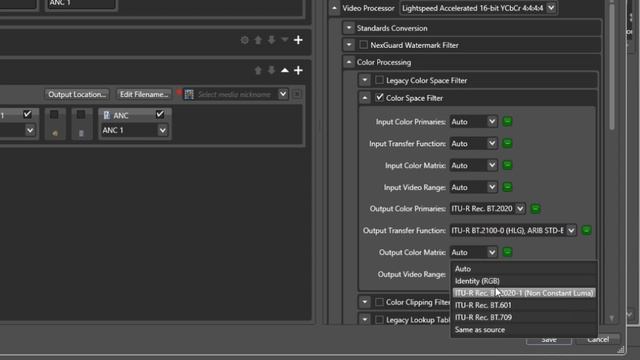Viewport: 640px width, 360px height.
Task: Select ITU-R Rec. BT.709 option
Action: pyautogui.click(x=524, y=317)
